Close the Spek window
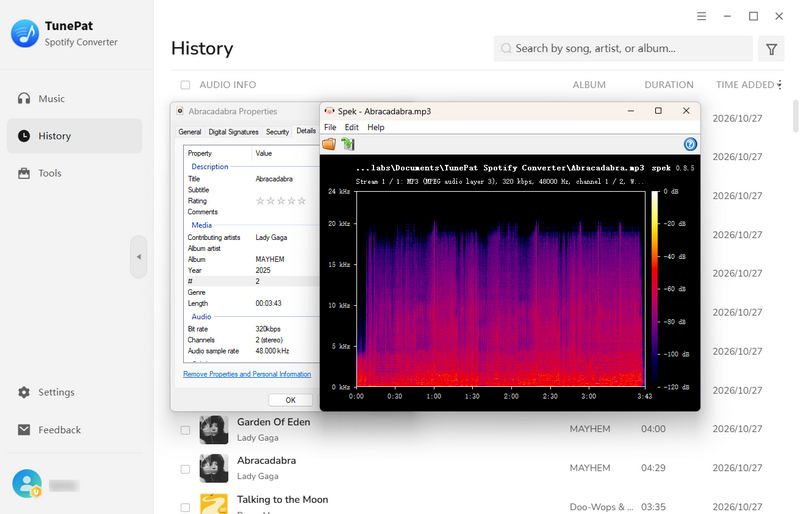The width and height of the screenshot is (800, 514). [686, 111]
